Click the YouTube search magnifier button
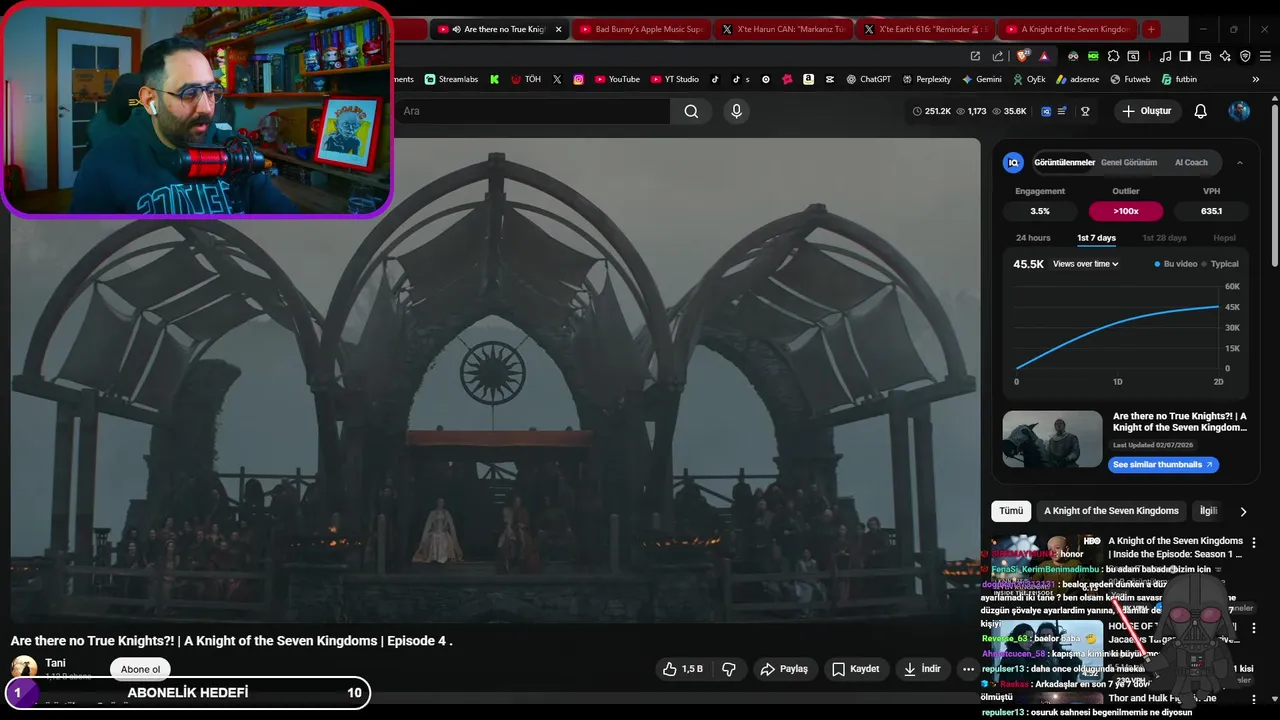The height and width of the screenshot is (720, 1280). tap(691, 111)
